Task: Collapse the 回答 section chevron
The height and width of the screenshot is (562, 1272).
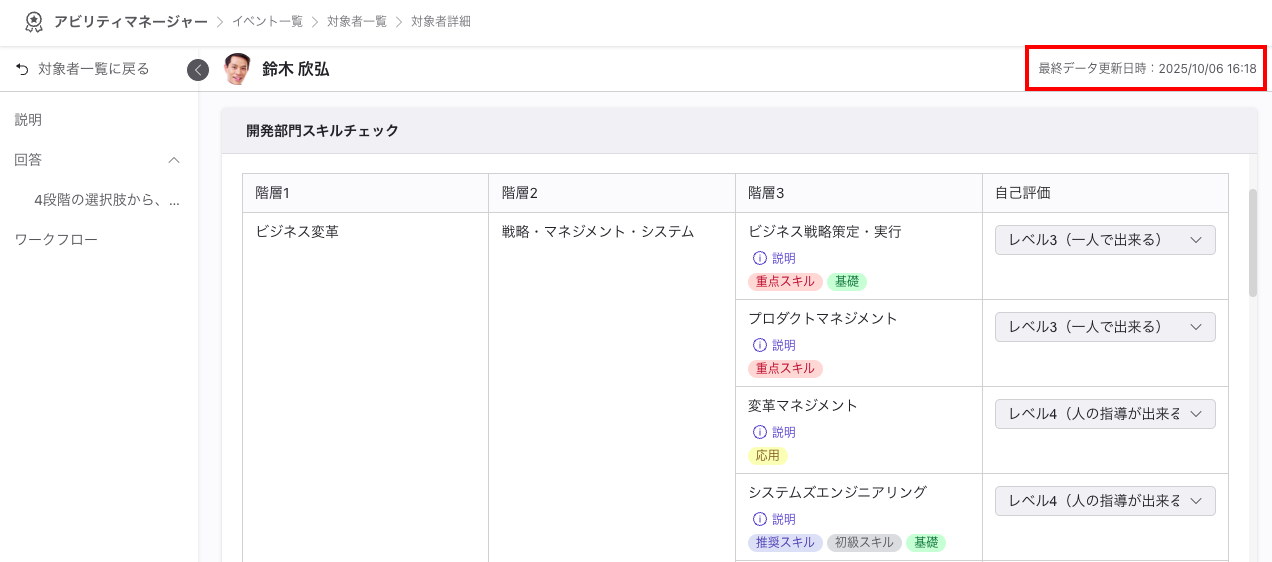Action: click(x=174, y=160)
